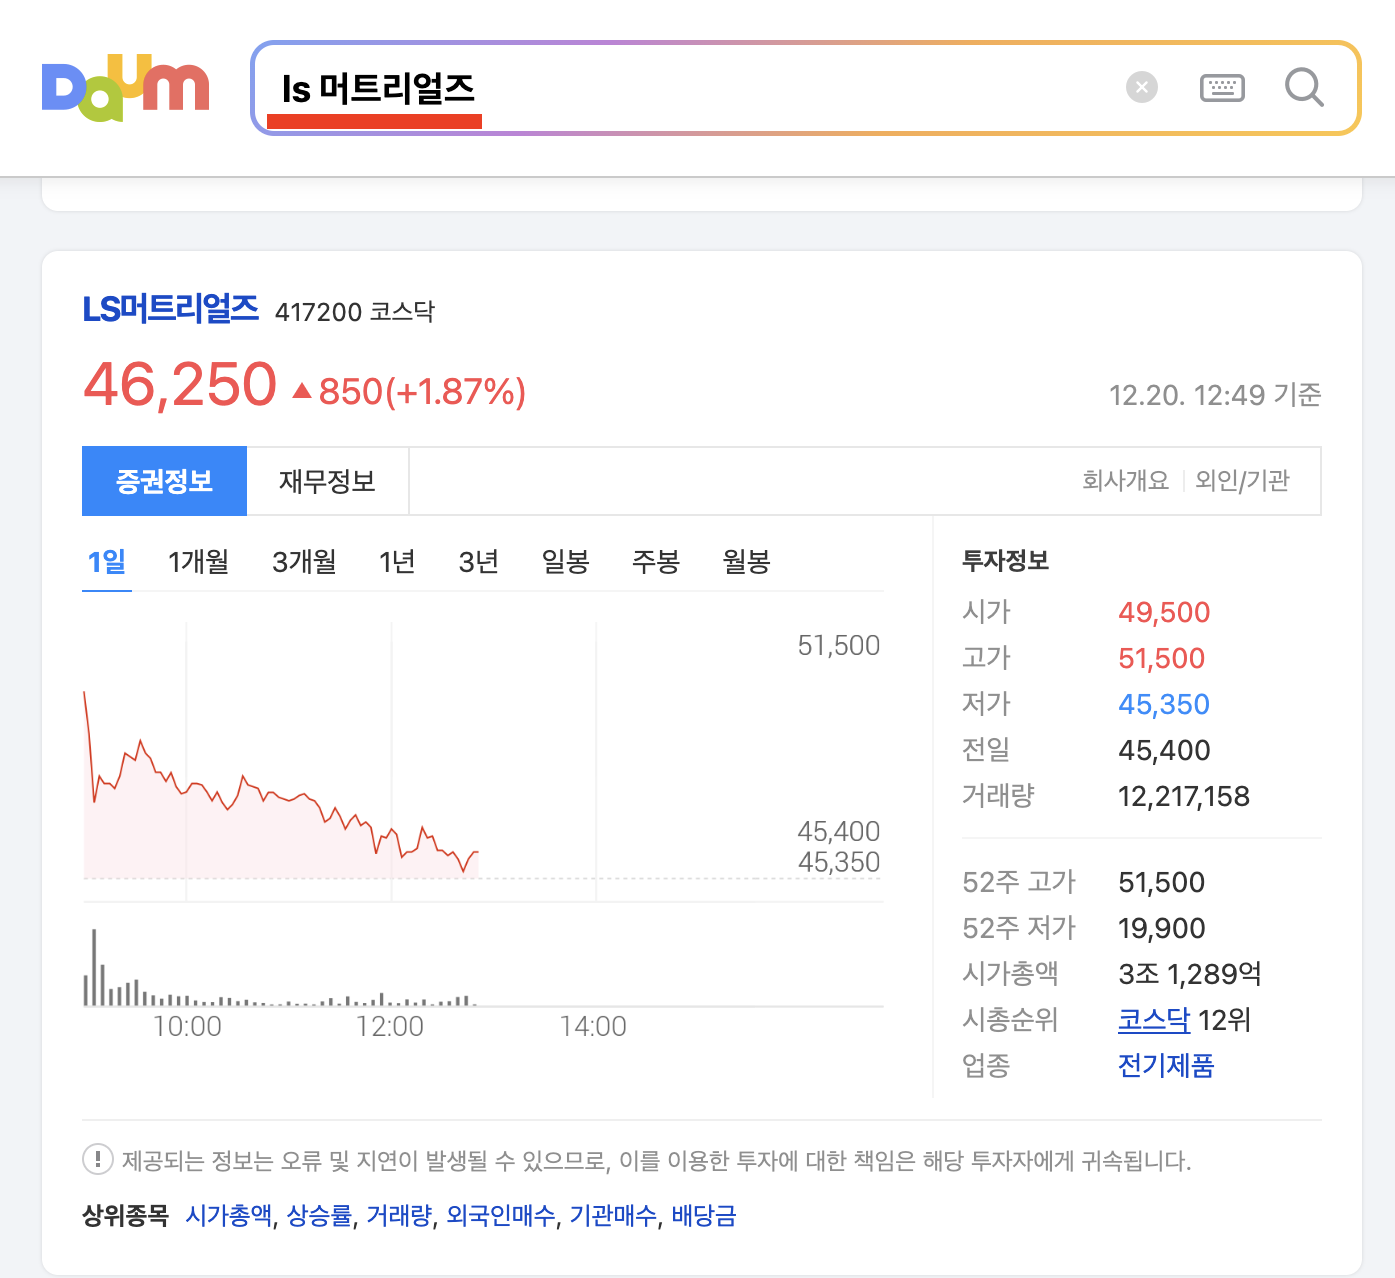
Task: Select the 증권정보 tab
Action: coord(164,481)
